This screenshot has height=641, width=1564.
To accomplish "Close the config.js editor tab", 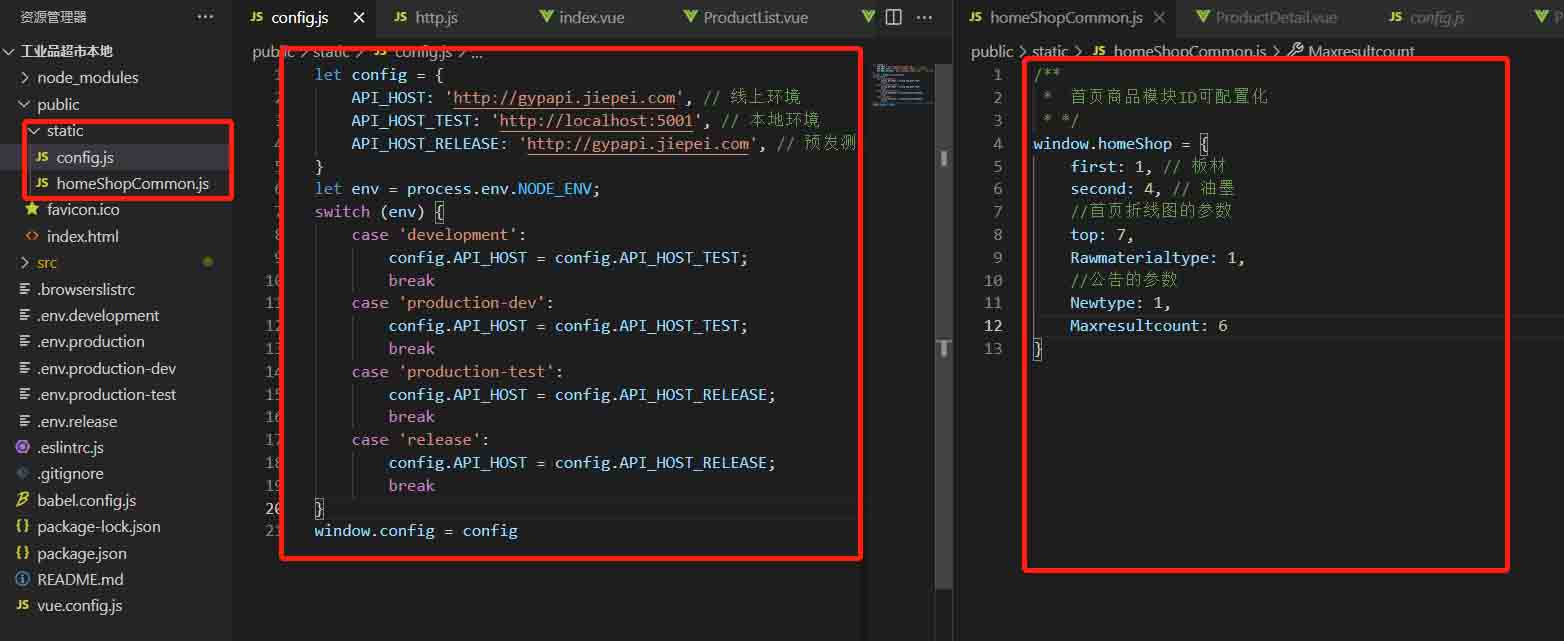I will (359, 18).
